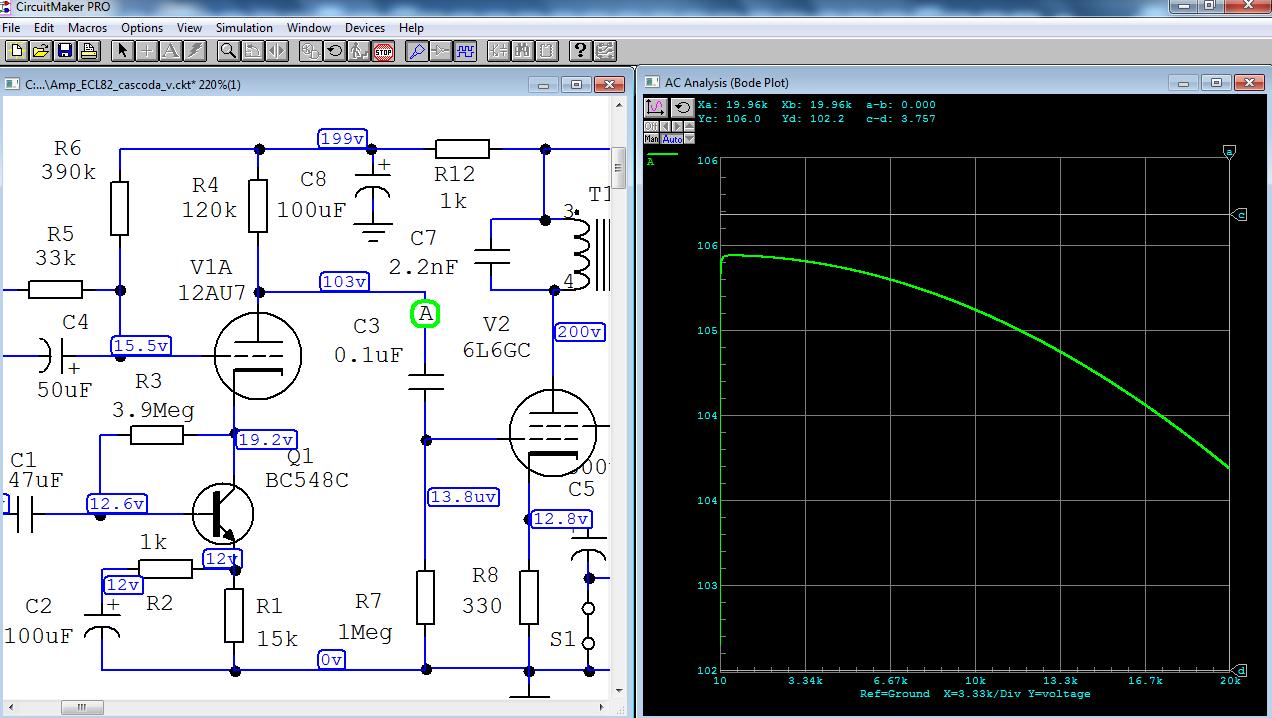
Task: Open the Window menu
Action: click(x=309, y=28)
